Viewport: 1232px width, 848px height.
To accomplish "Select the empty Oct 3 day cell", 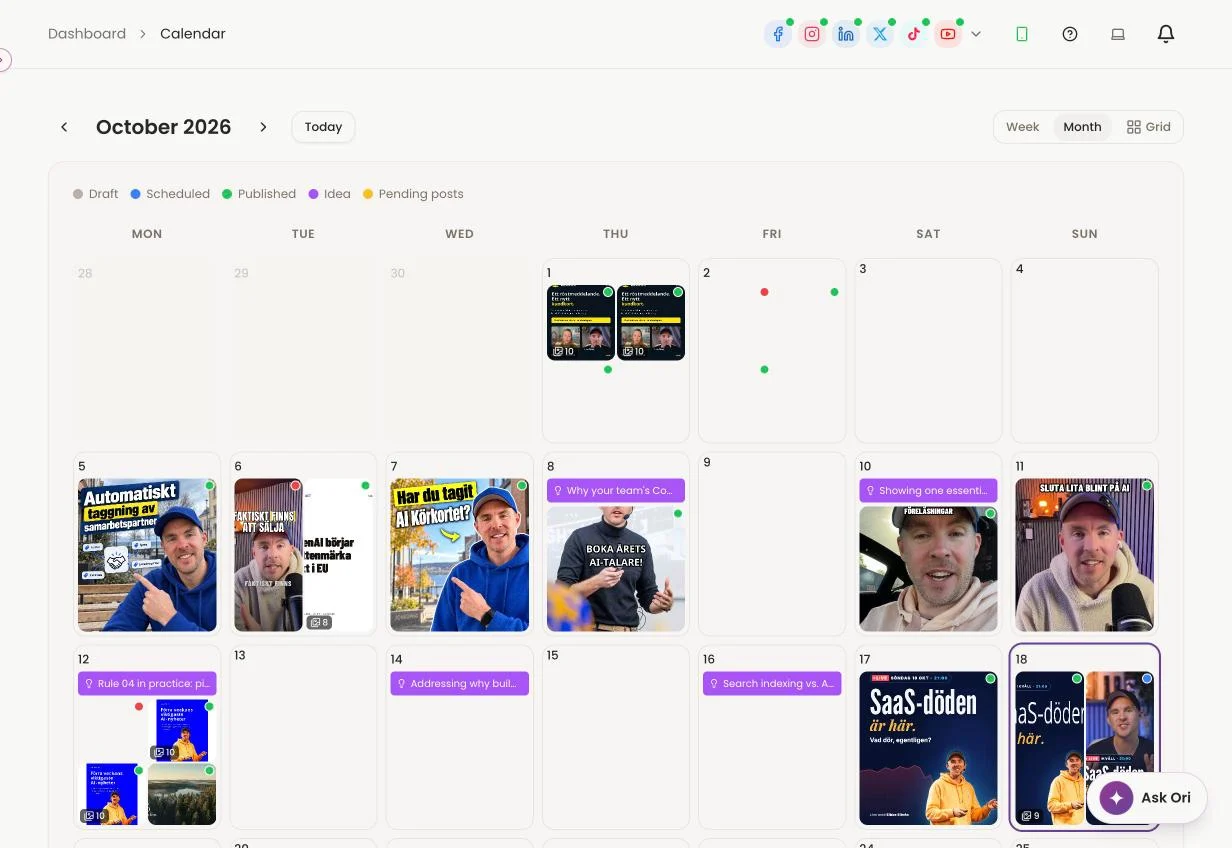I will click(x=928, y=350).
